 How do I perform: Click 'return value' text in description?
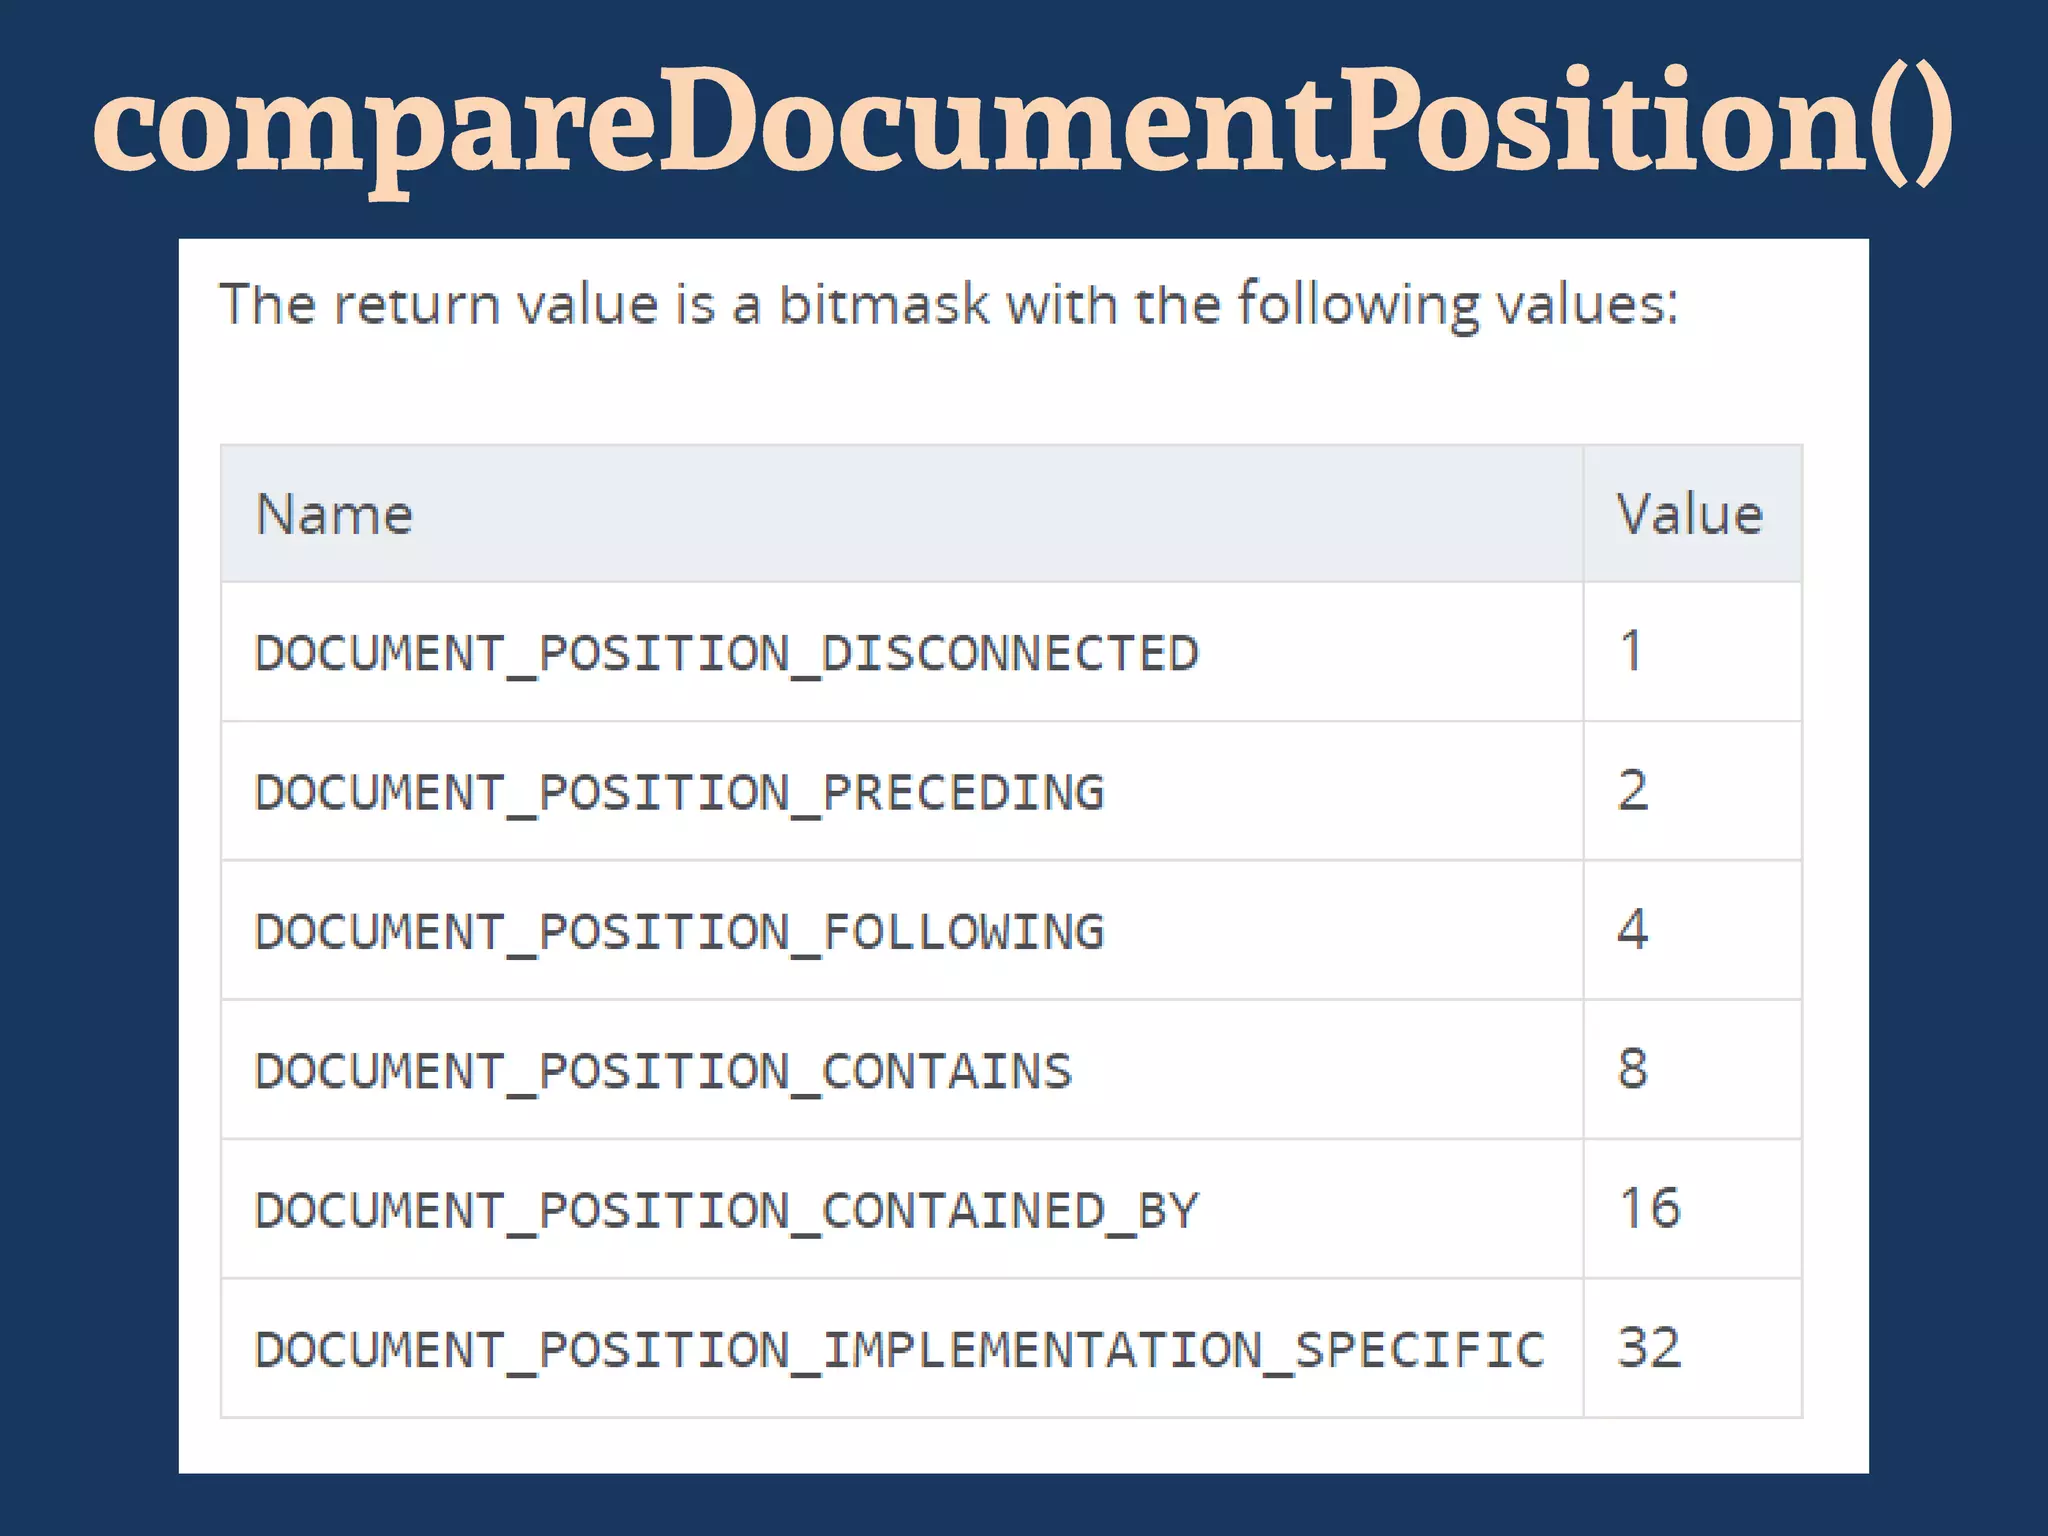[x=496, y=304]
